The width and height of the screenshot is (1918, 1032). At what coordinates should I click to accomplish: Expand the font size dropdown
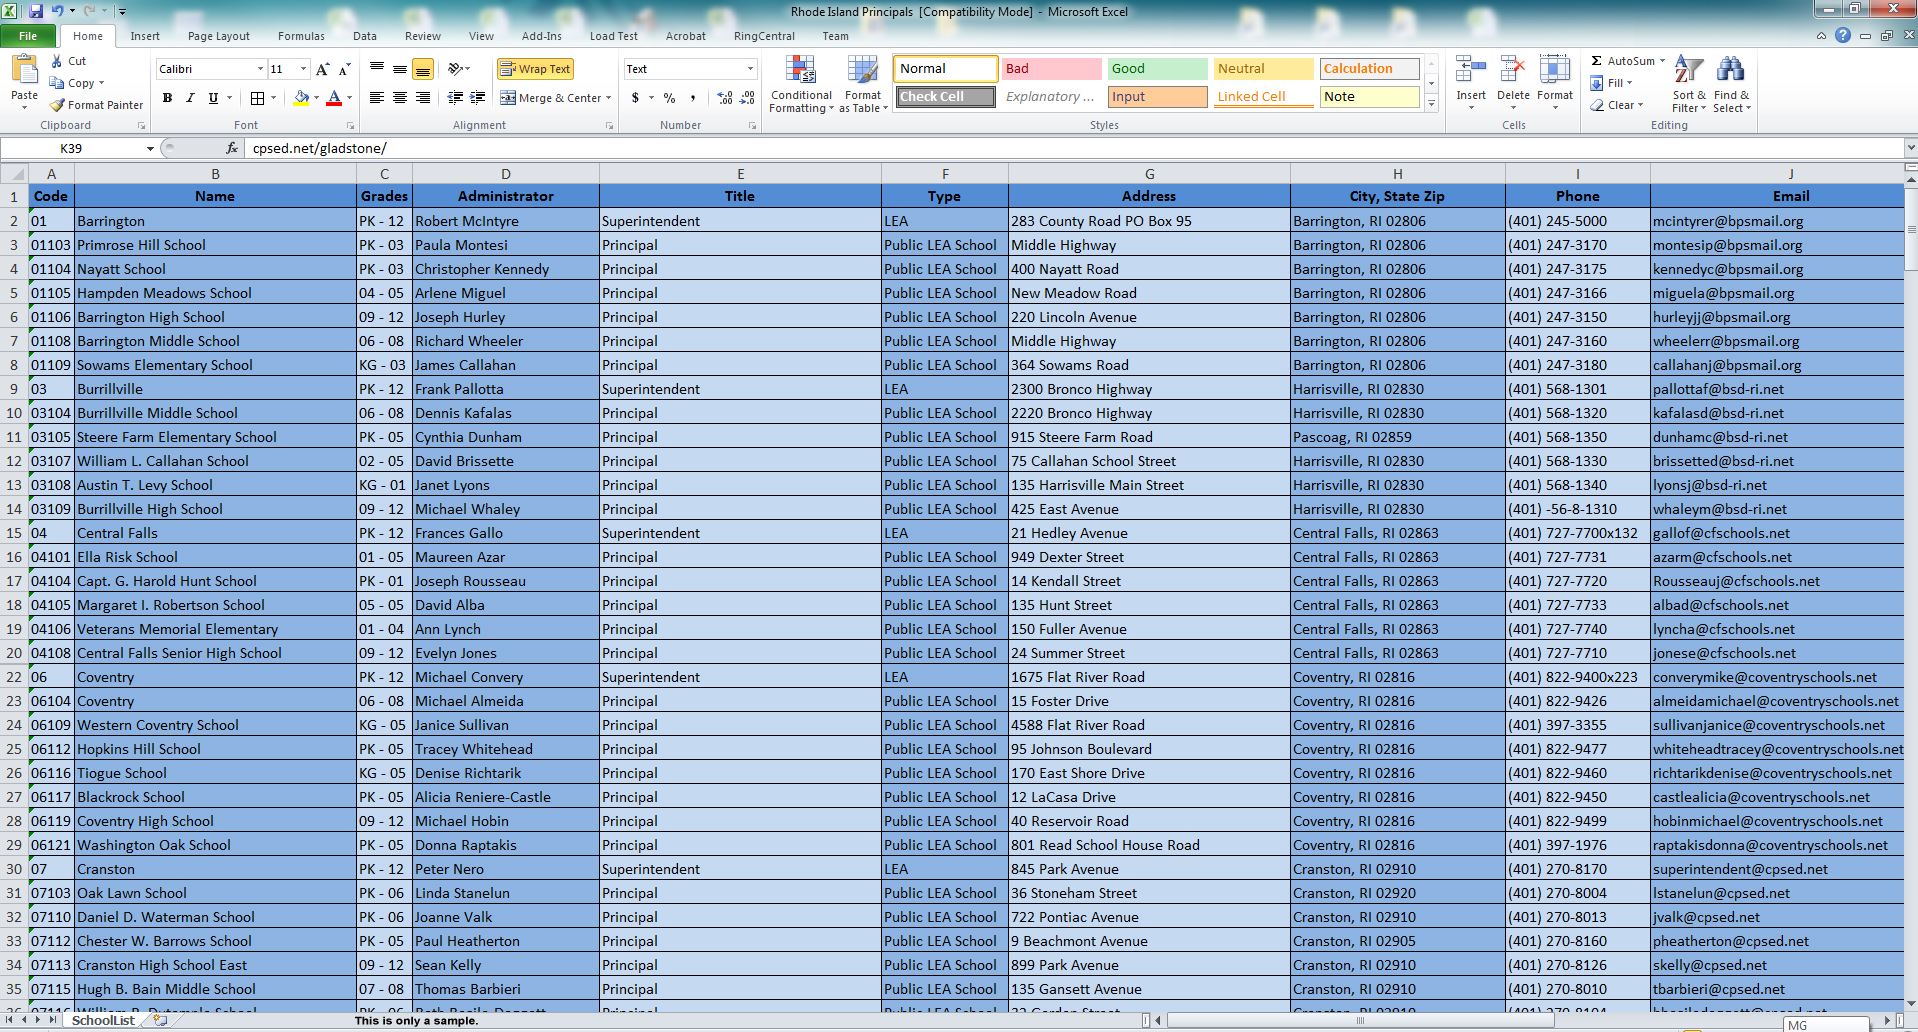coord(303,69)
